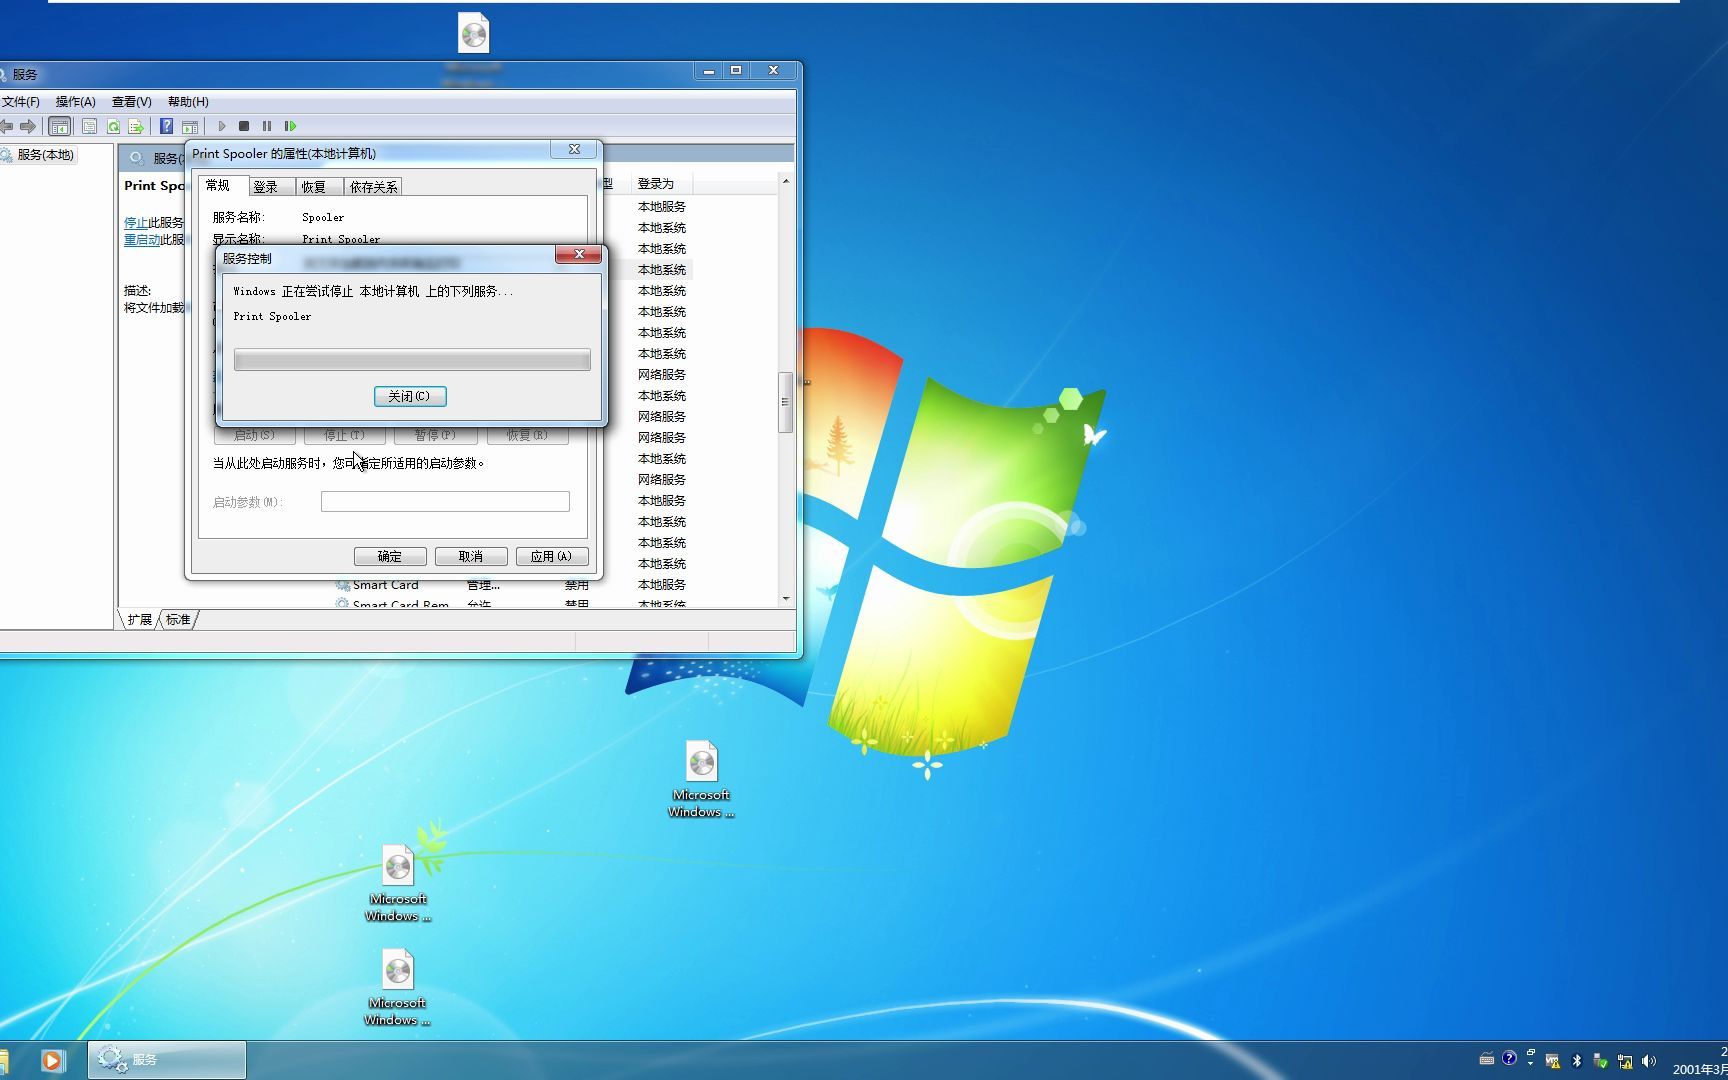
Task: Click the 暂停(P) button
Action: pyautogui.click(x=436, y=435)
